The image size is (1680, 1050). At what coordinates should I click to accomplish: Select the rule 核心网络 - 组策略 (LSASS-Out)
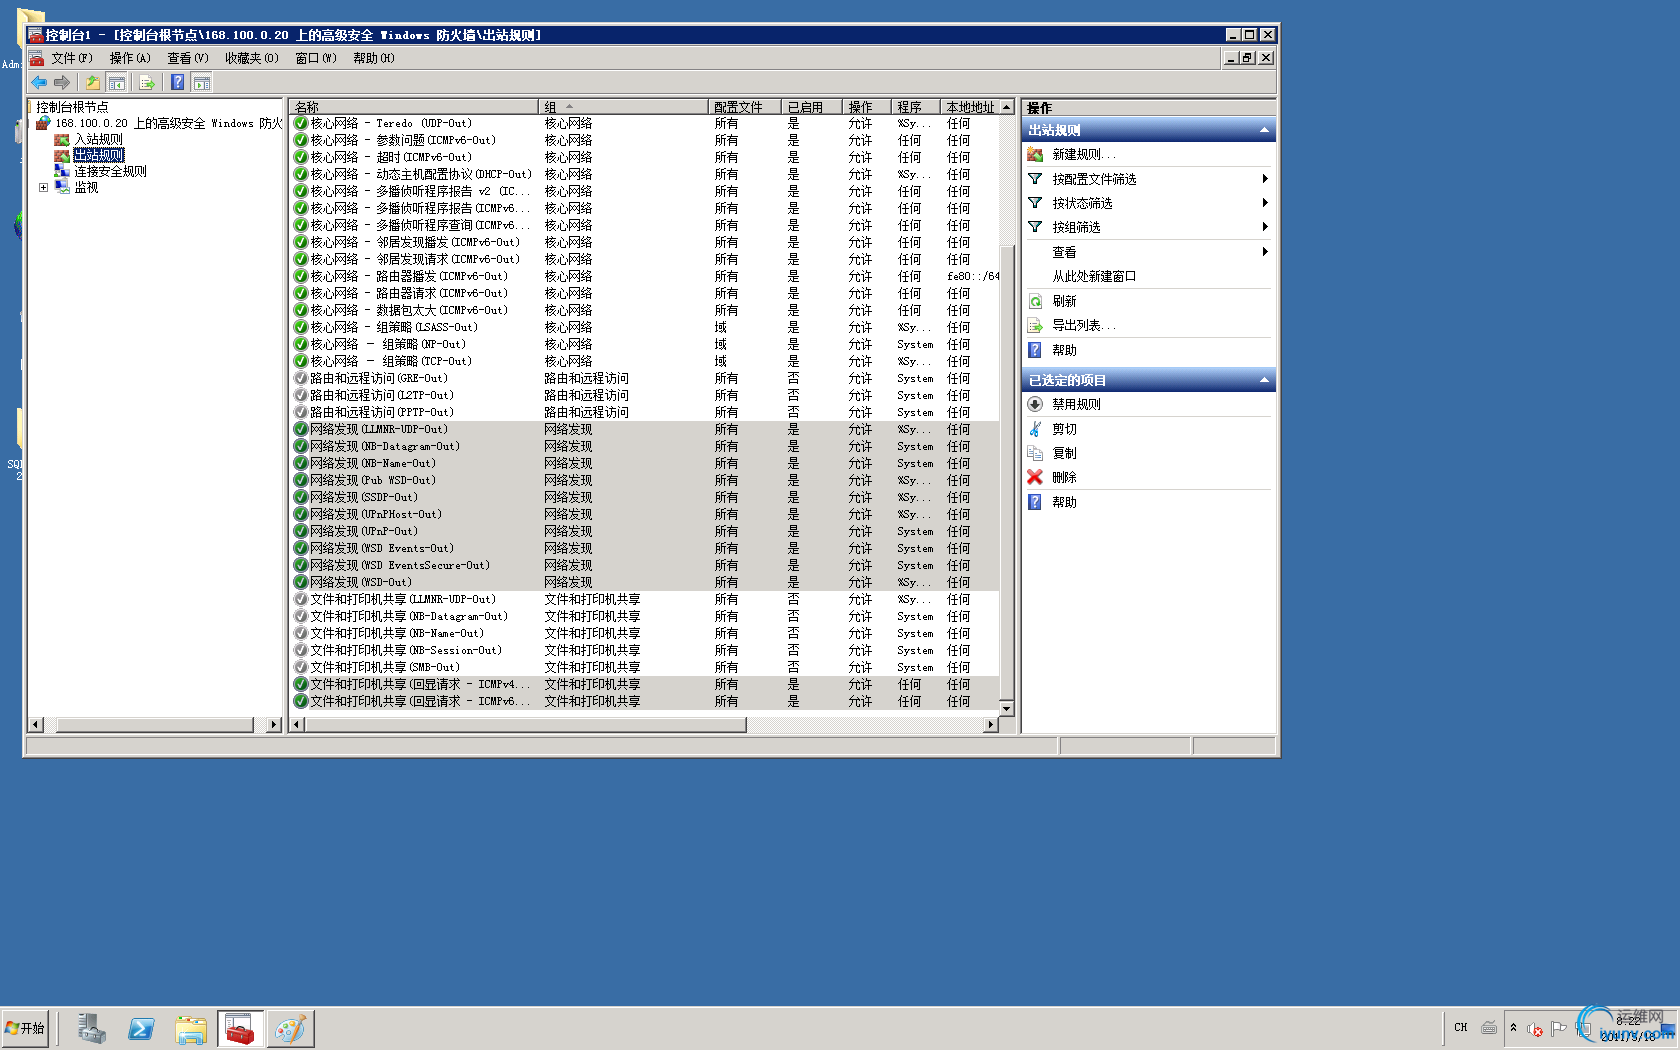click(645, 327)
